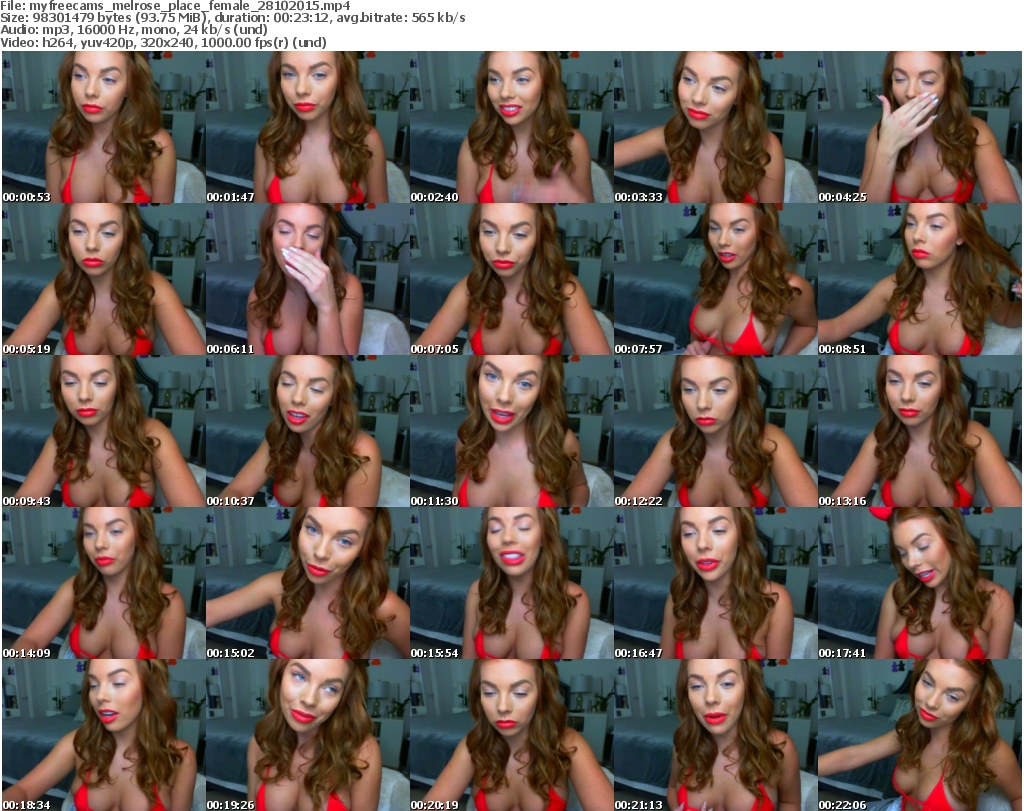Select the thumbnail stamped 00:16:47

coord(716,583)
